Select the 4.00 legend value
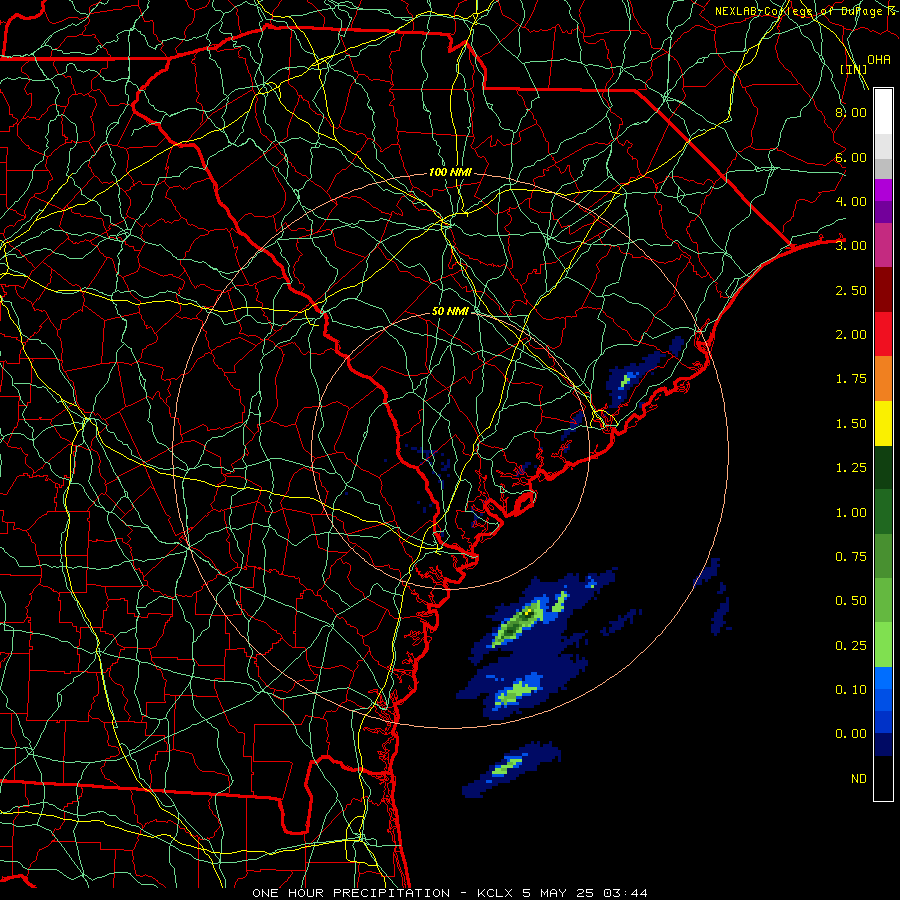The height and width of the screenshot is (900, 900). point(851,201)
